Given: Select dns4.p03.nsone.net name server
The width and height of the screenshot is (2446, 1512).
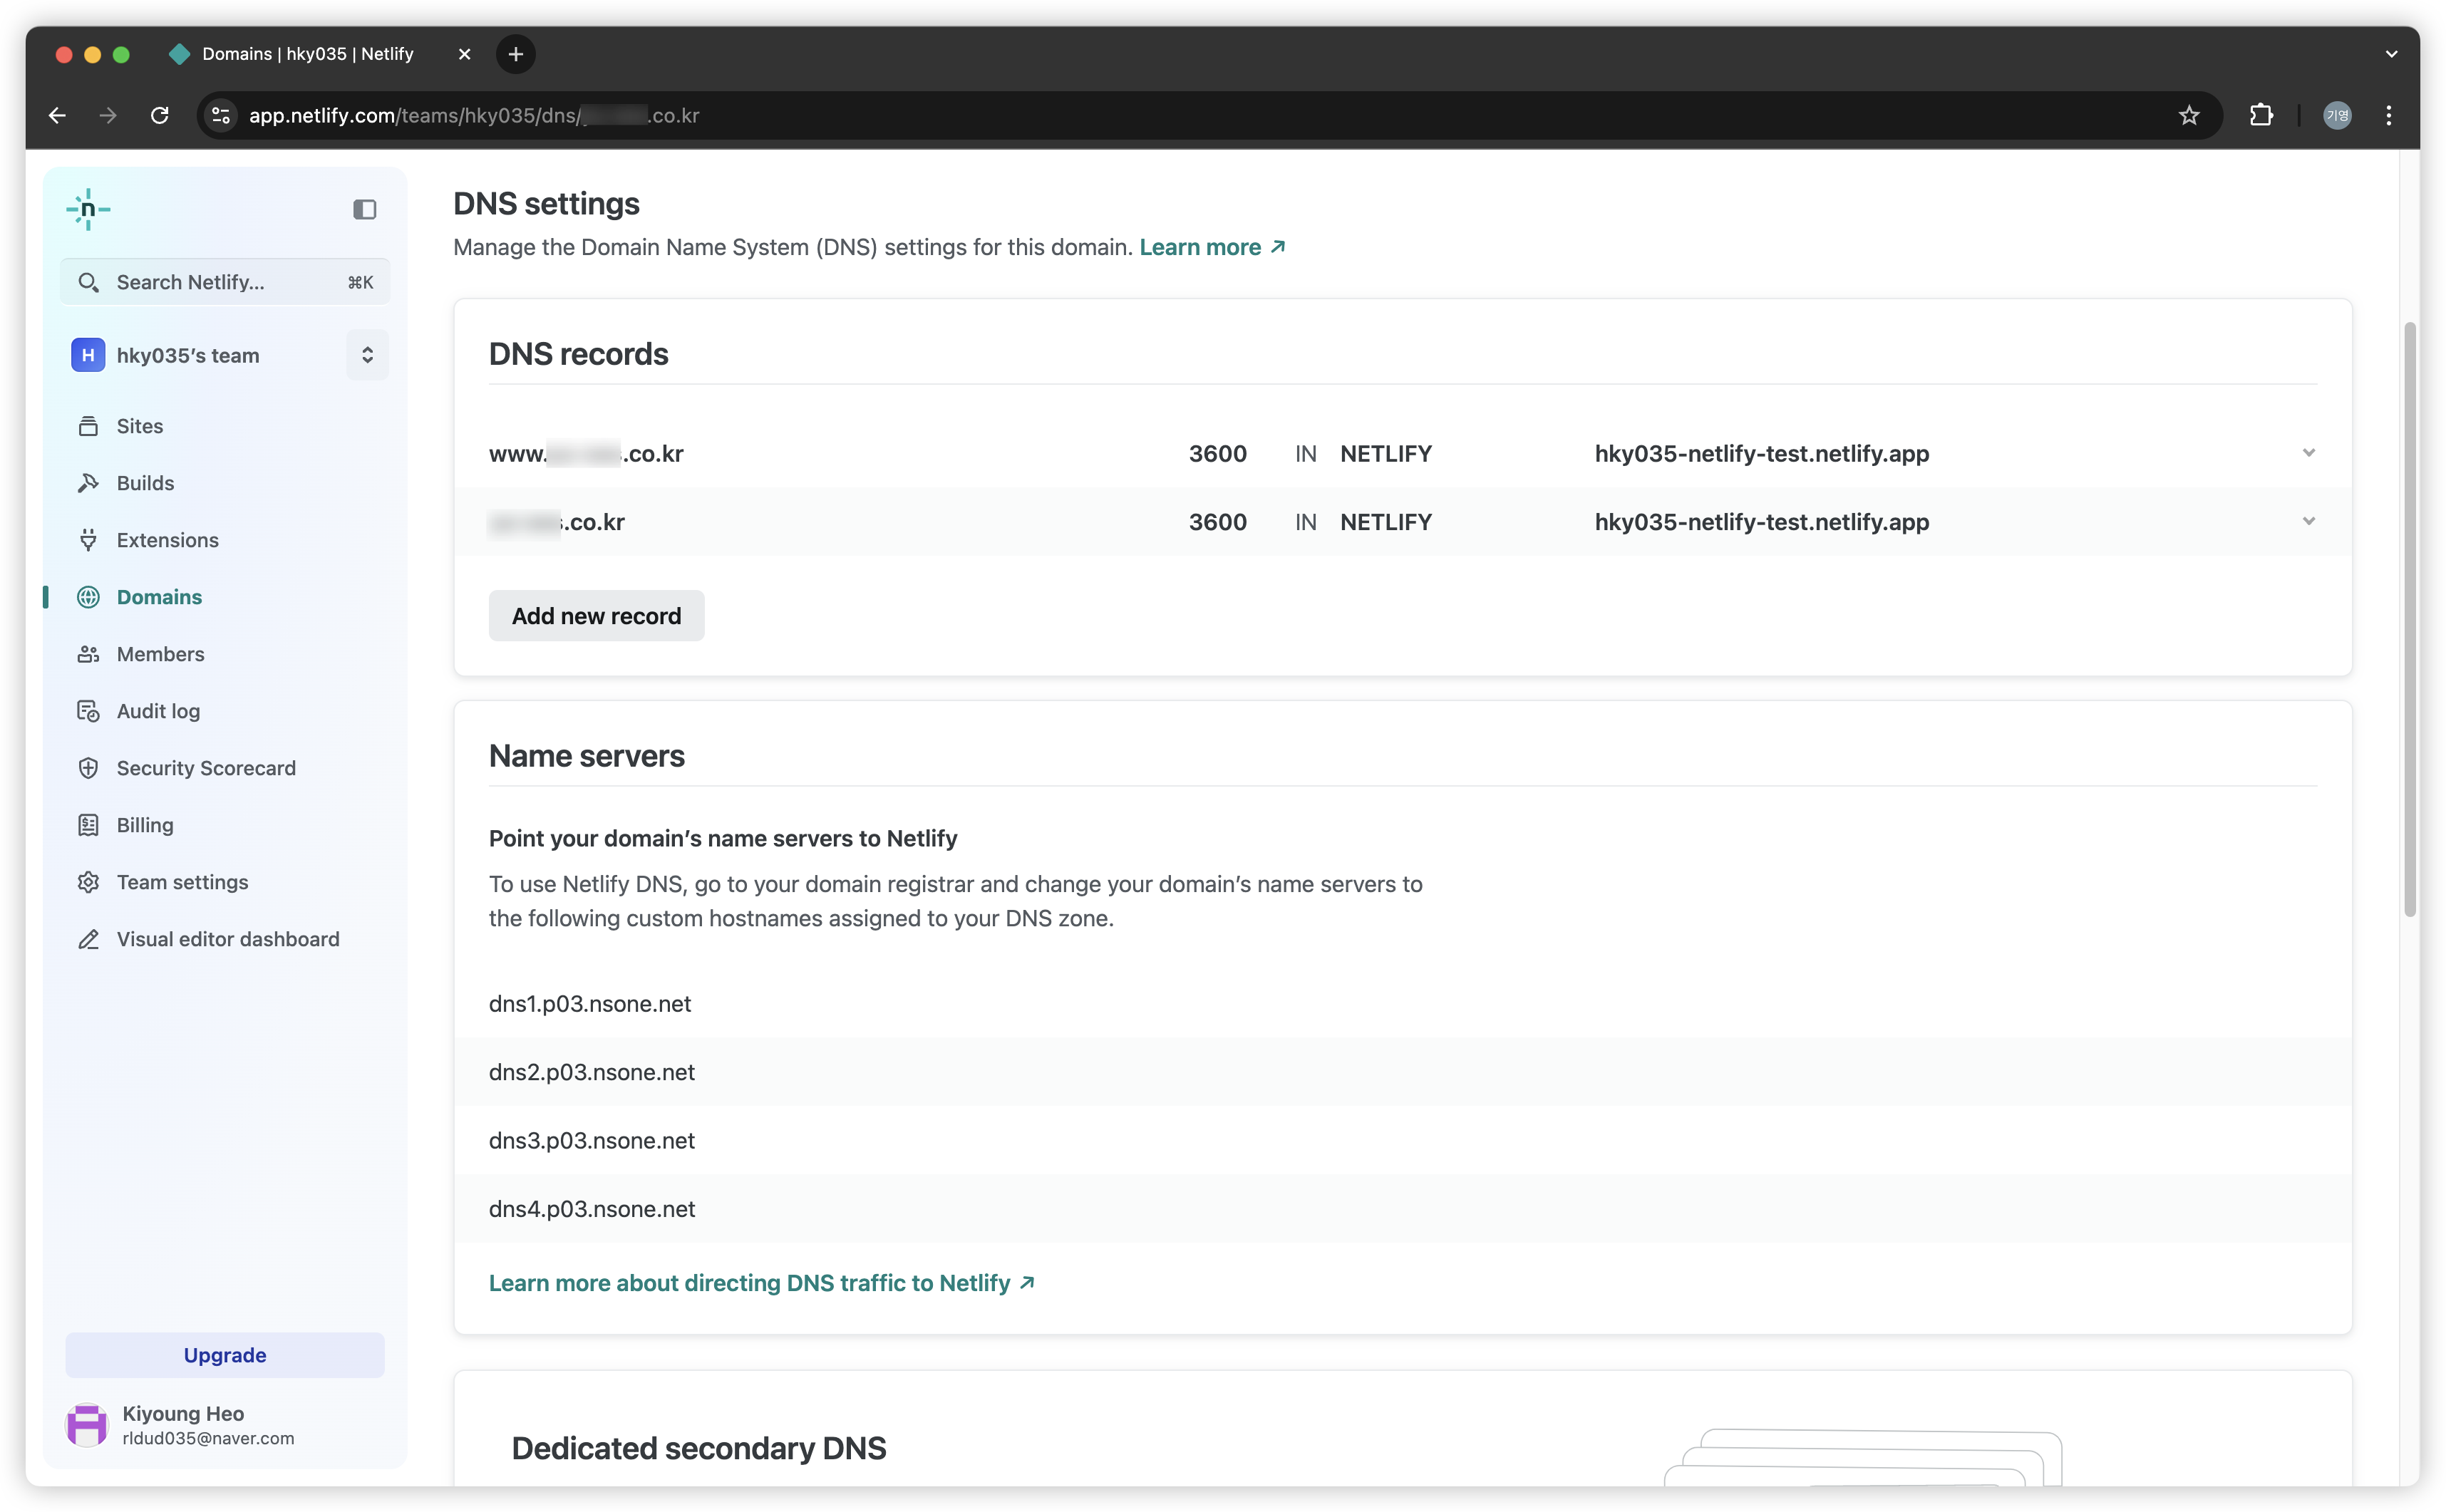Looking at the screenshot, I should (592, 1209).
